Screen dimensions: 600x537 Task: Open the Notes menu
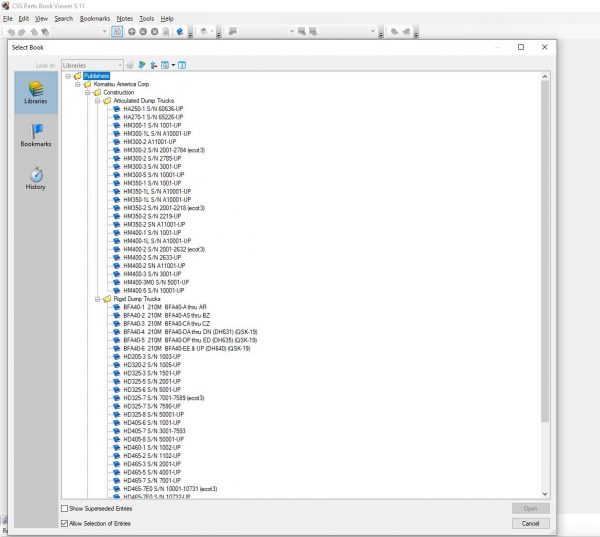pyautogui.click(x=125, y=18)
